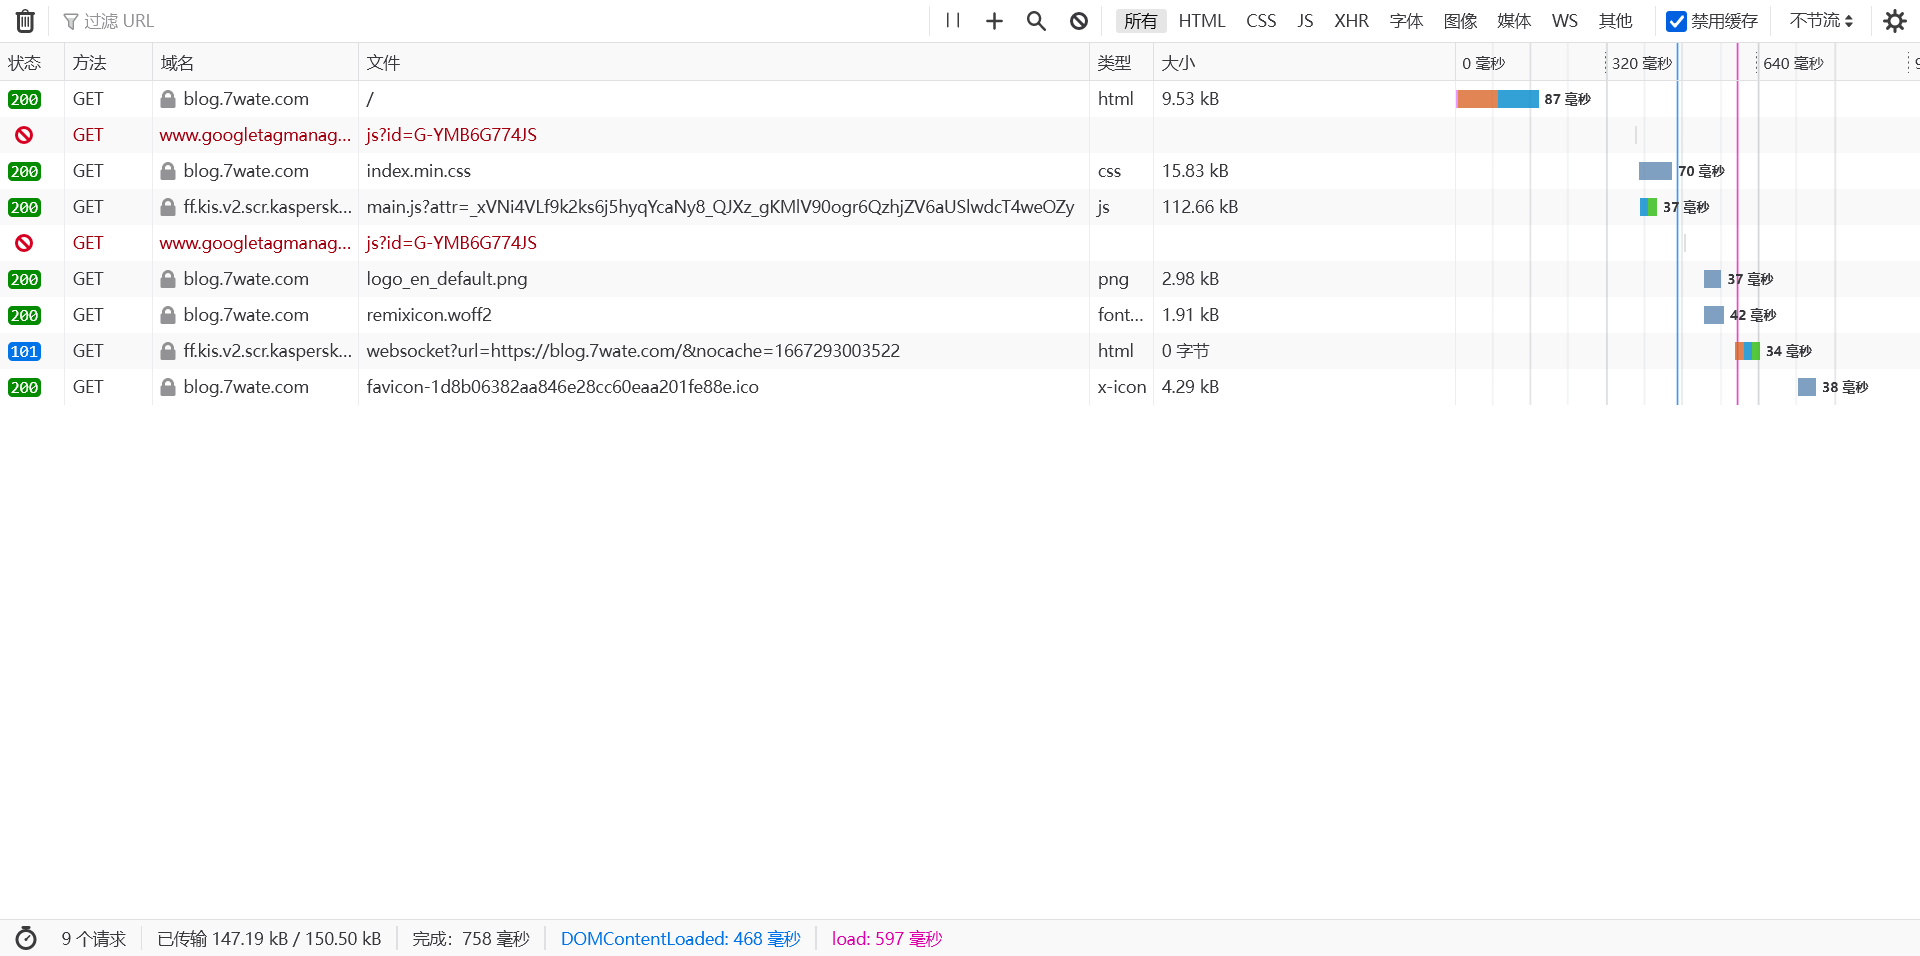Click the trash icon to clear requests

click(x=25, y=21)
